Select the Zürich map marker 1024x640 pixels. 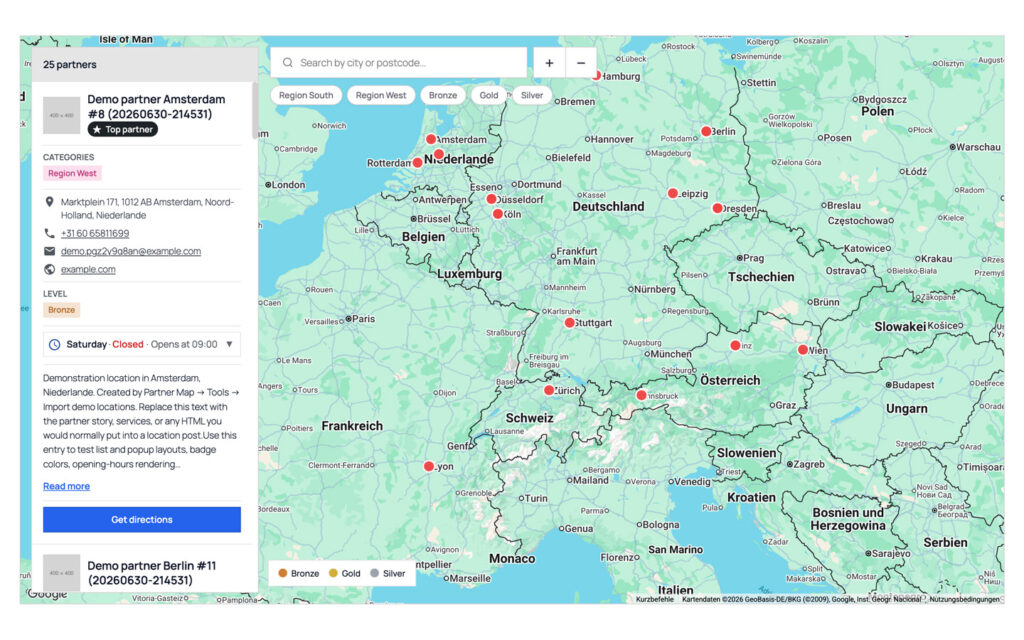pos(549,390)
